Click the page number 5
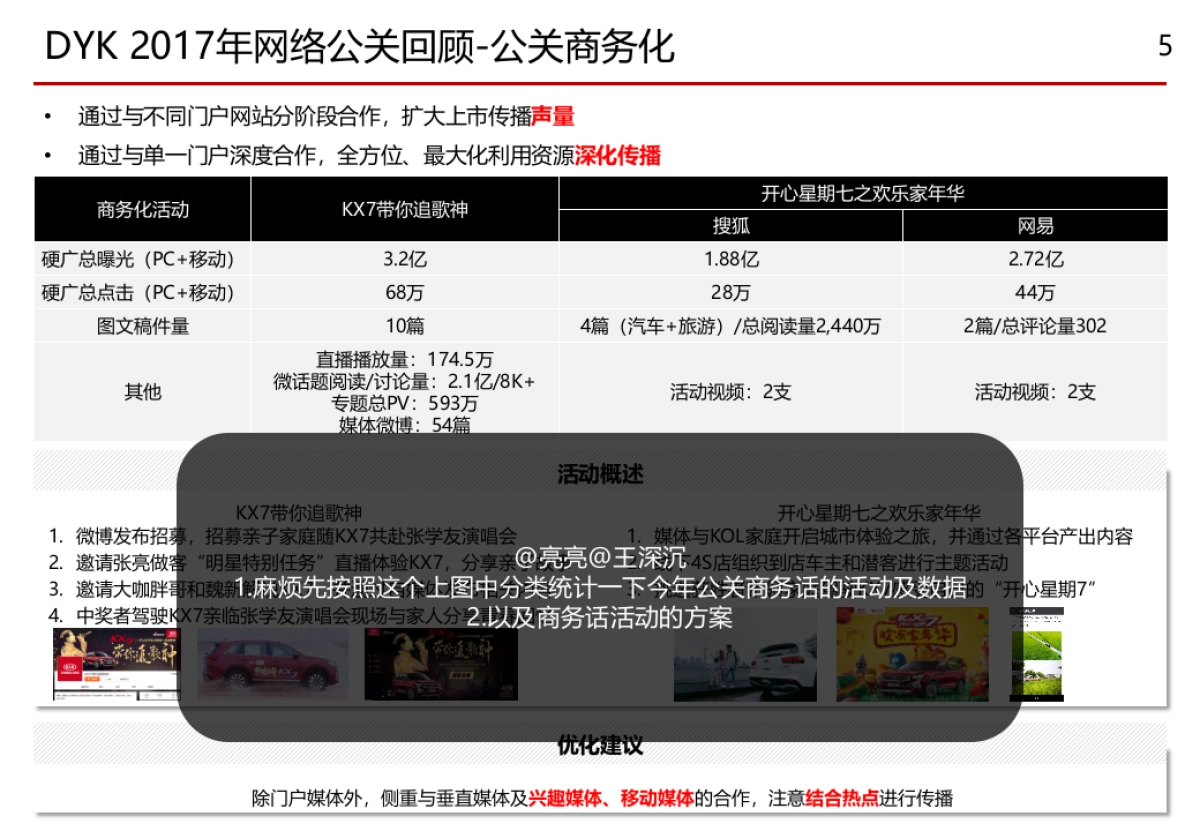The image size is (1200, 831). pyautogui.click(x=1163, y=46)
